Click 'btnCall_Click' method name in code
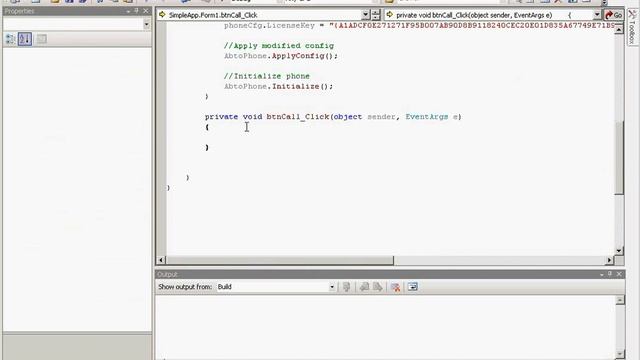640x360 pixels. pos(298,117)
